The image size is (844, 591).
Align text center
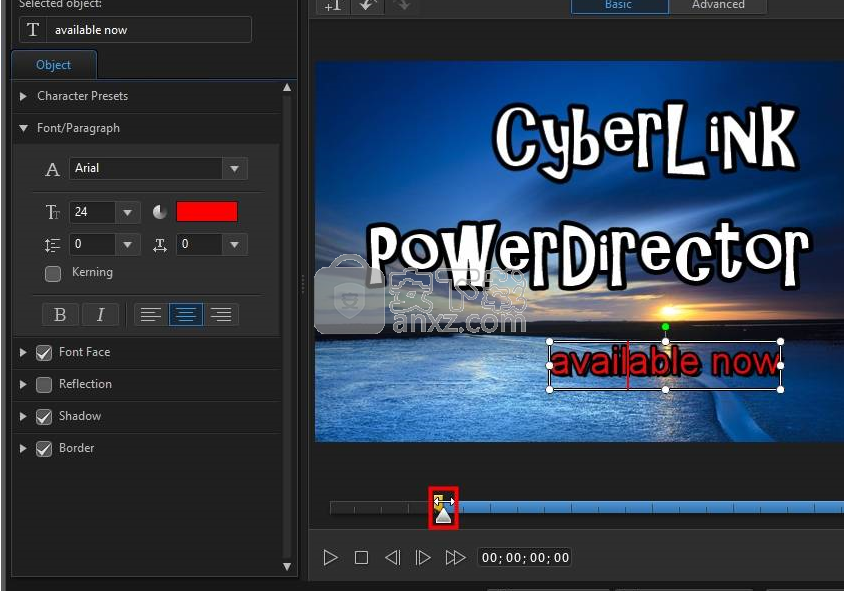(186, 314)
